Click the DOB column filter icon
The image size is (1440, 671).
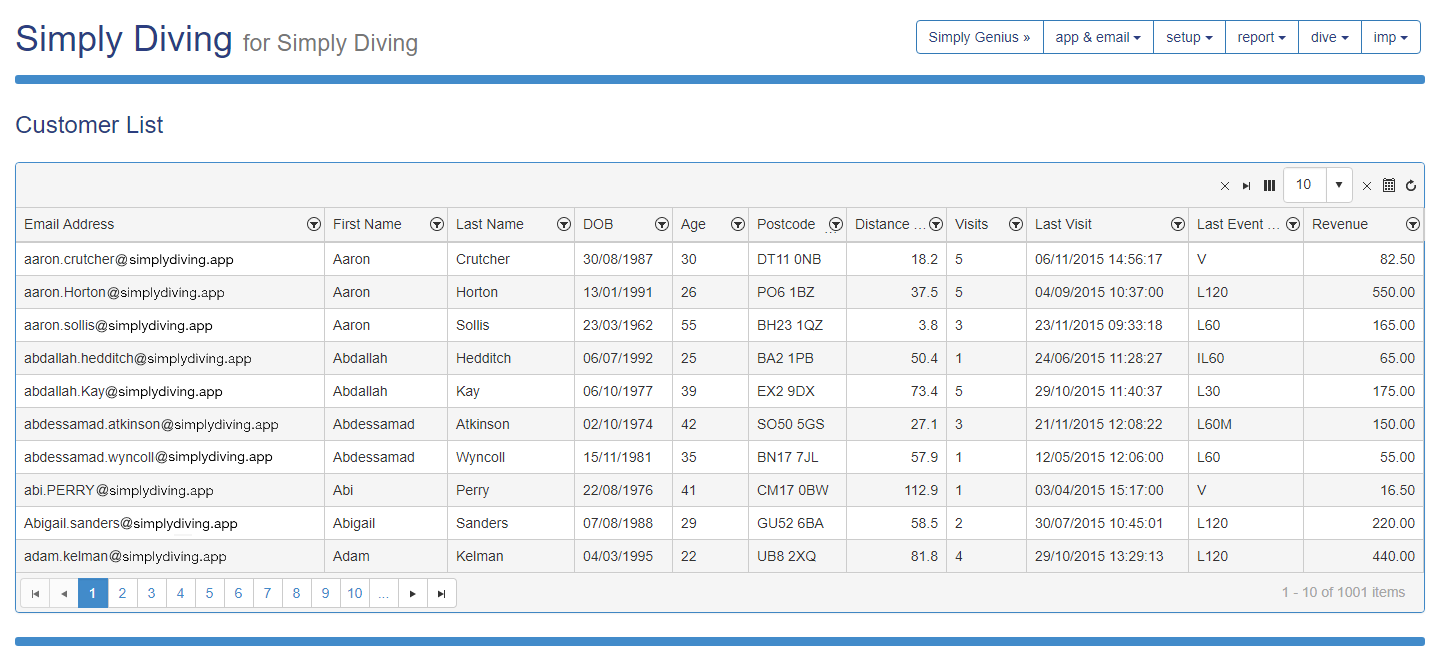click(x=661, y=225)
